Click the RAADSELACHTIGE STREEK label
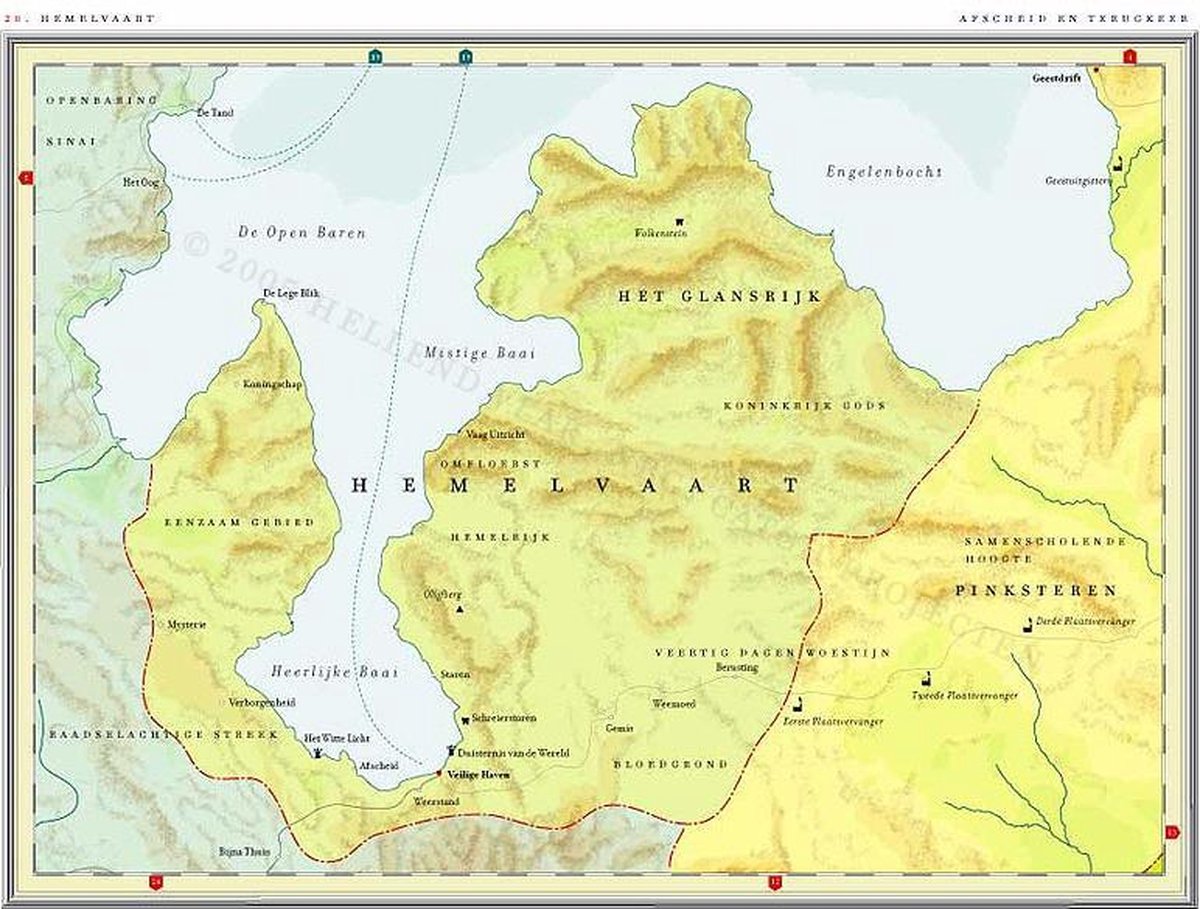Image resolution: width=1200 pixels, height=909 pixels. 163,734
